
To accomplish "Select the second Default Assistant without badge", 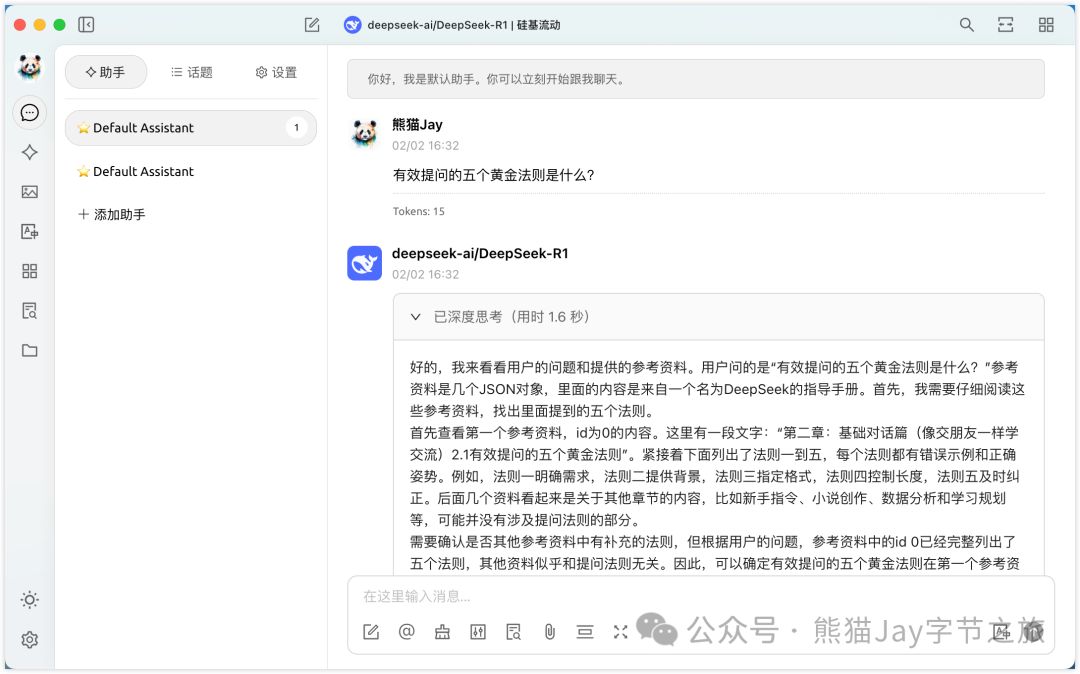I will [191, 171].
